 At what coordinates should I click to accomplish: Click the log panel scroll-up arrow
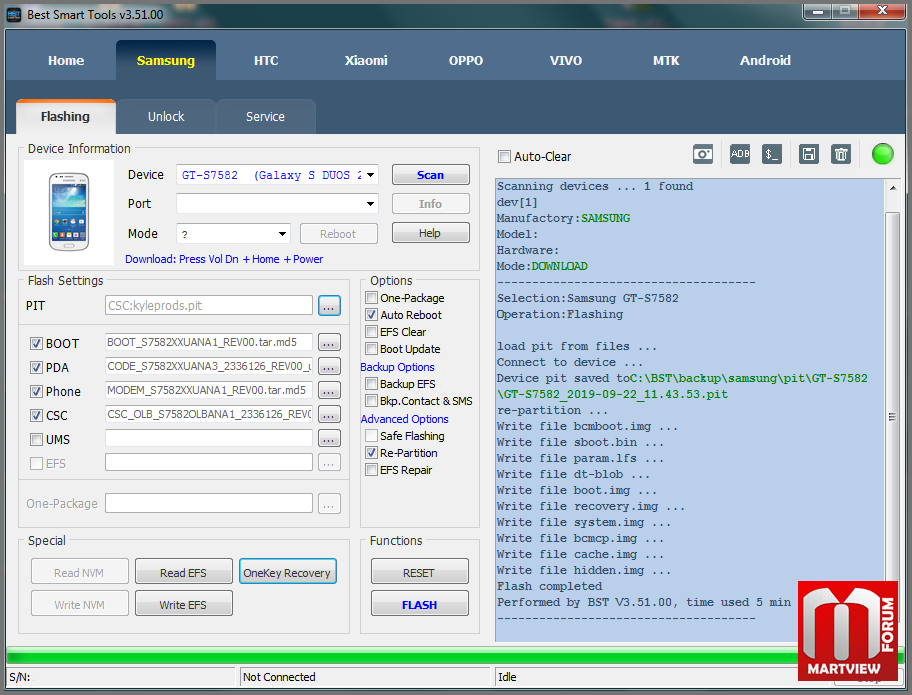[893, 188]
